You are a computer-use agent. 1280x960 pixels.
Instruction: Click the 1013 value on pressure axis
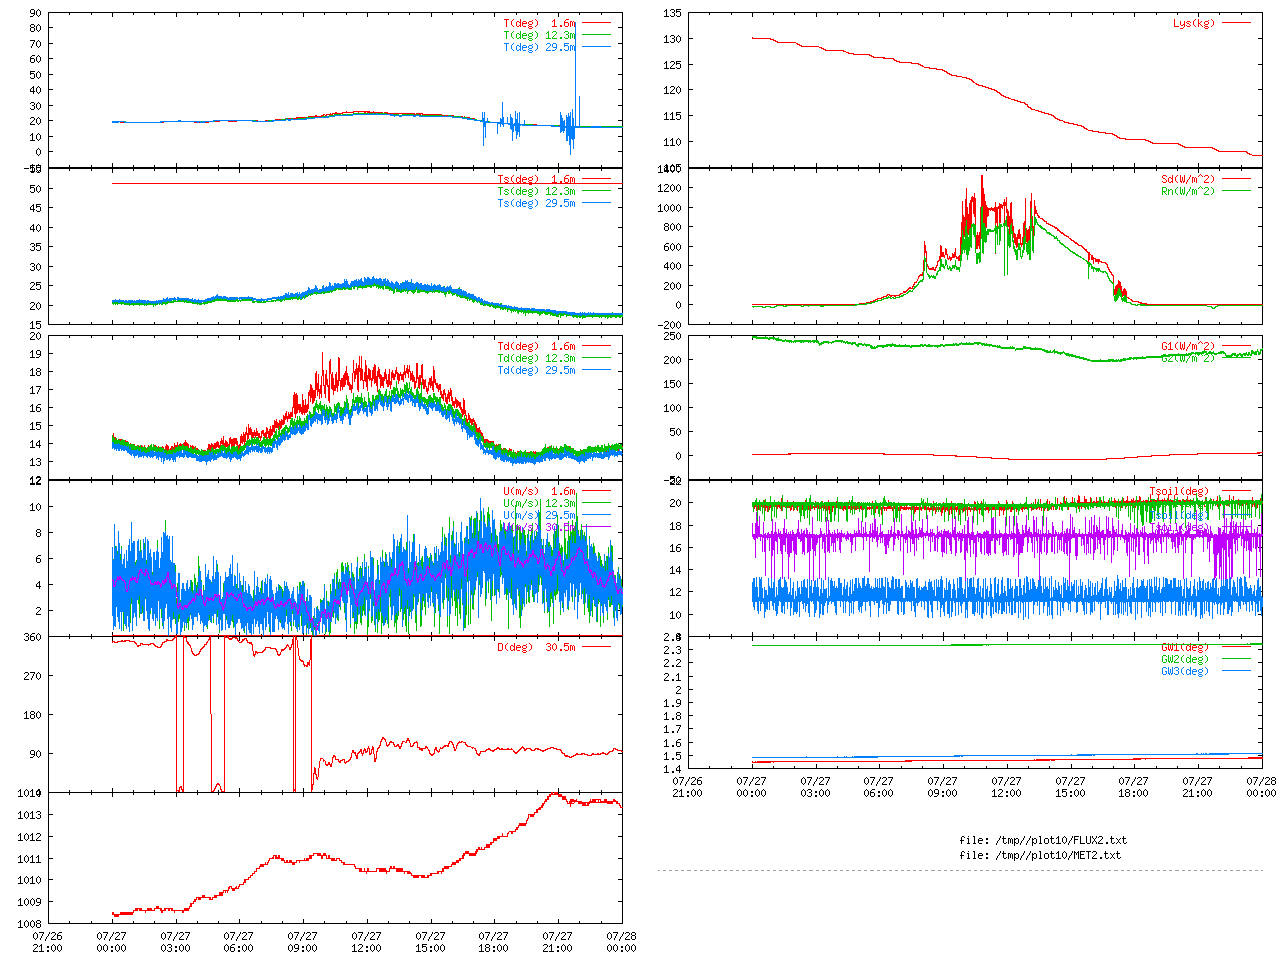tap(29, 815)
